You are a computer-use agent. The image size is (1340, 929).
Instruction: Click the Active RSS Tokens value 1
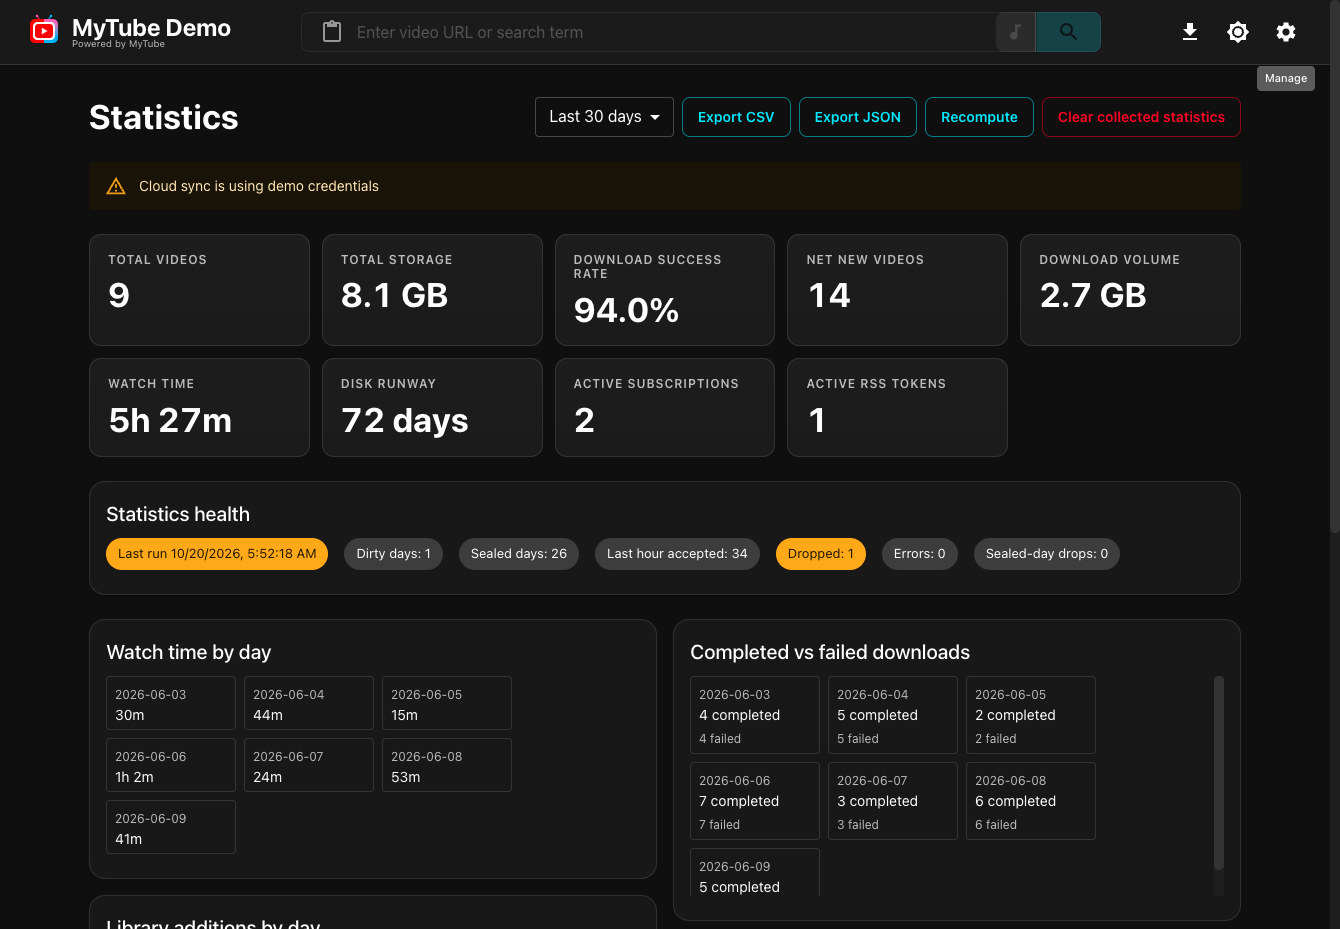[x=817, y=420]
